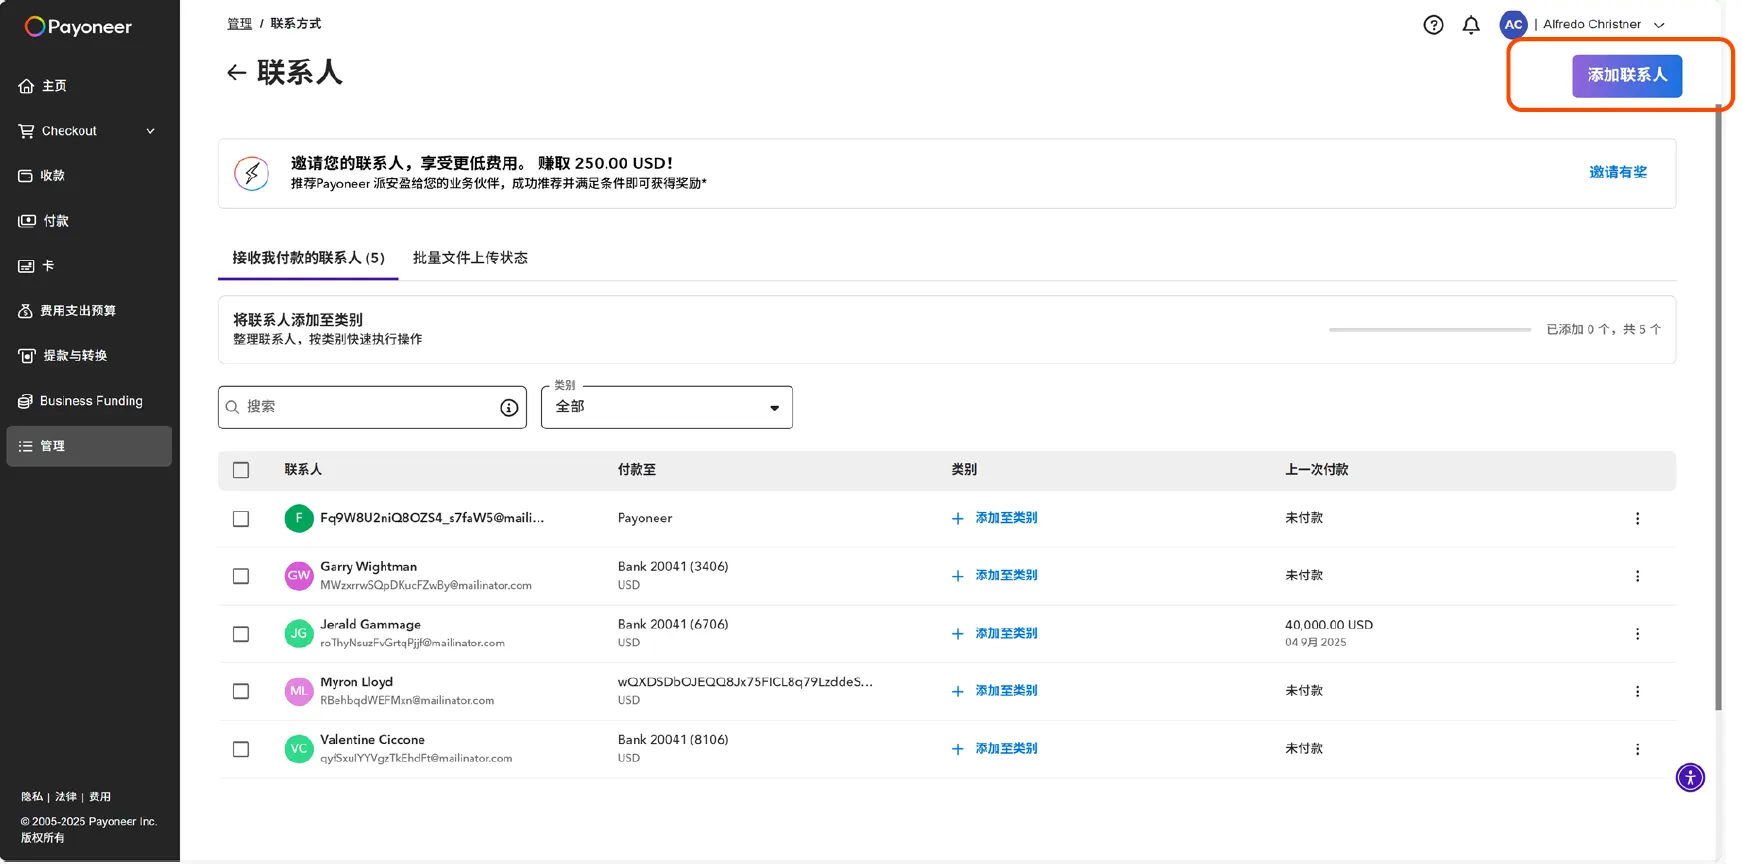Expand the Checkout sidebar menu
Viewport: 1742px width, 864px height.
click(88, 131)
